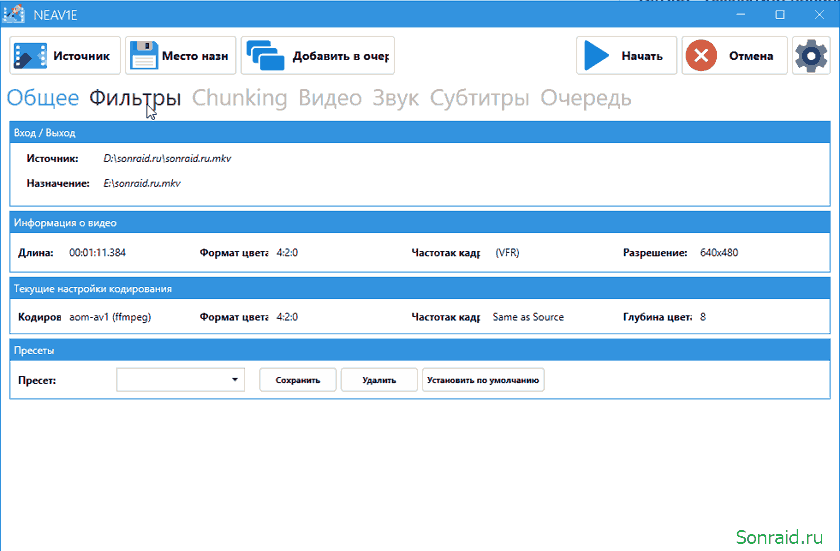Open the Субтитры tab
The width and height of the screenshot is (840, 551).
[x=479, y=98]
